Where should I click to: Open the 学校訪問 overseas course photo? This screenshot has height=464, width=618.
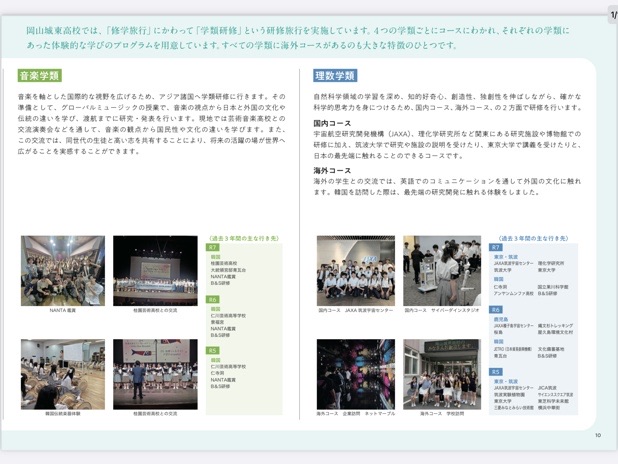click(442, 374)
